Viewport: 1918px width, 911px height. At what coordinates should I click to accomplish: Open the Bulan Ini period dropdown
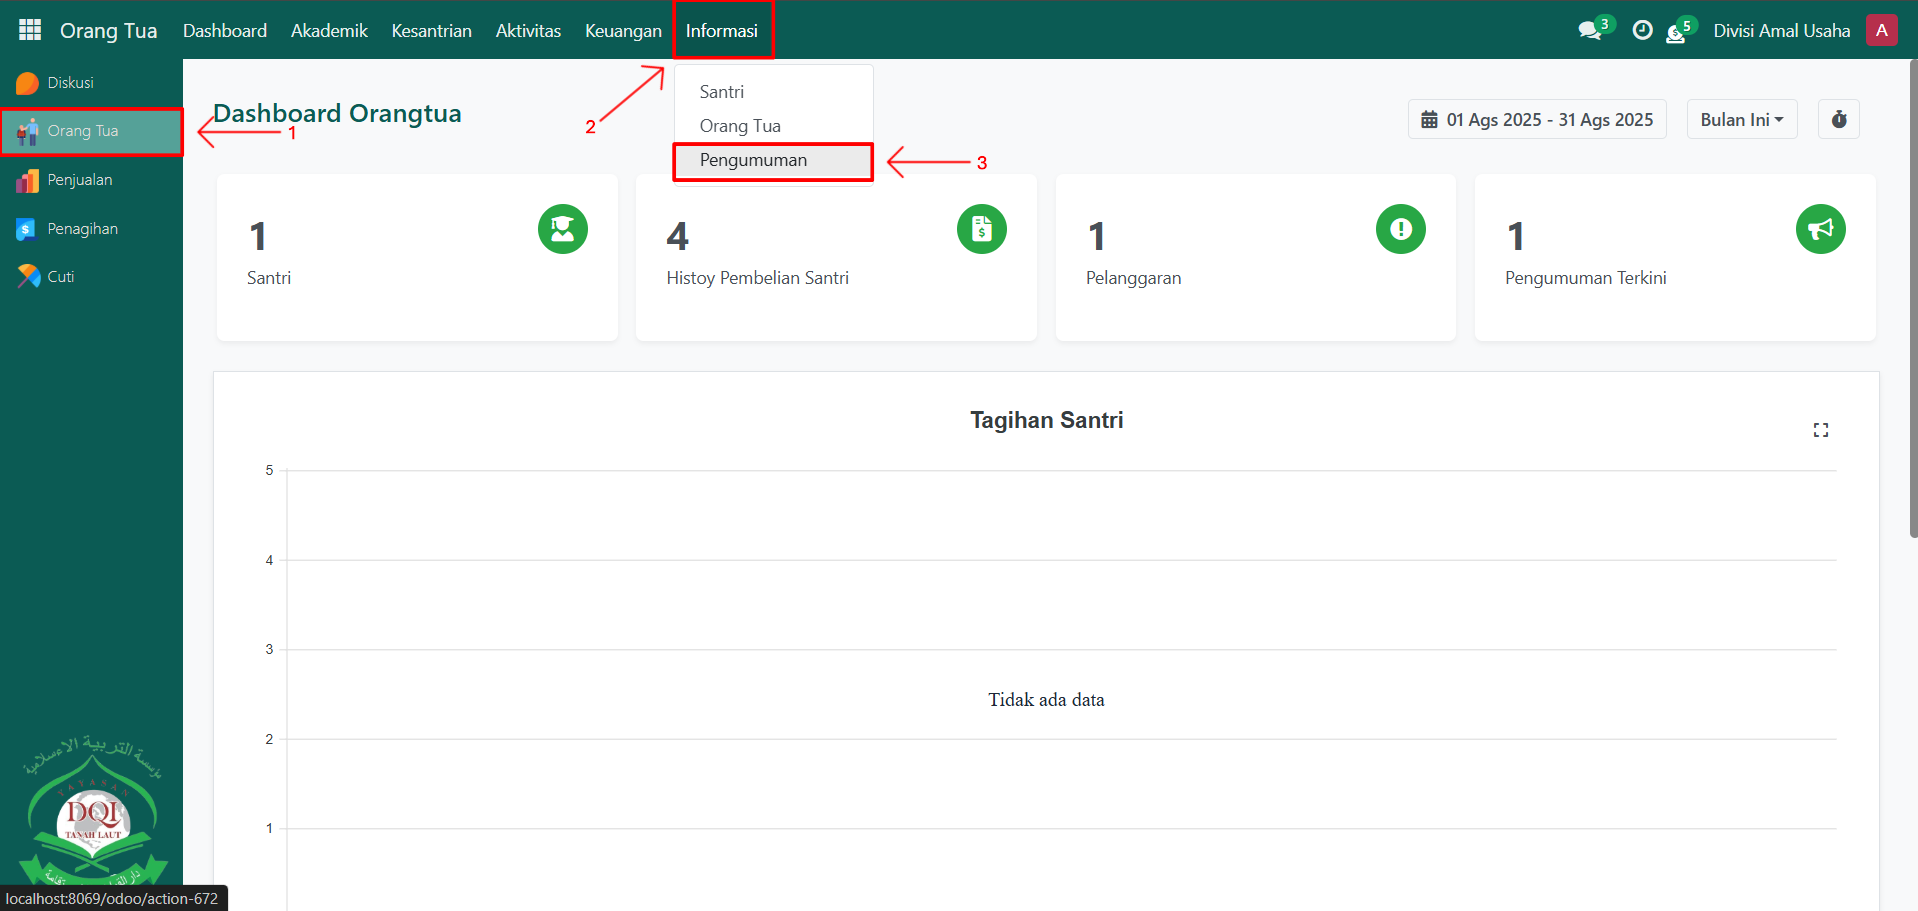(x=1741, y=120)
